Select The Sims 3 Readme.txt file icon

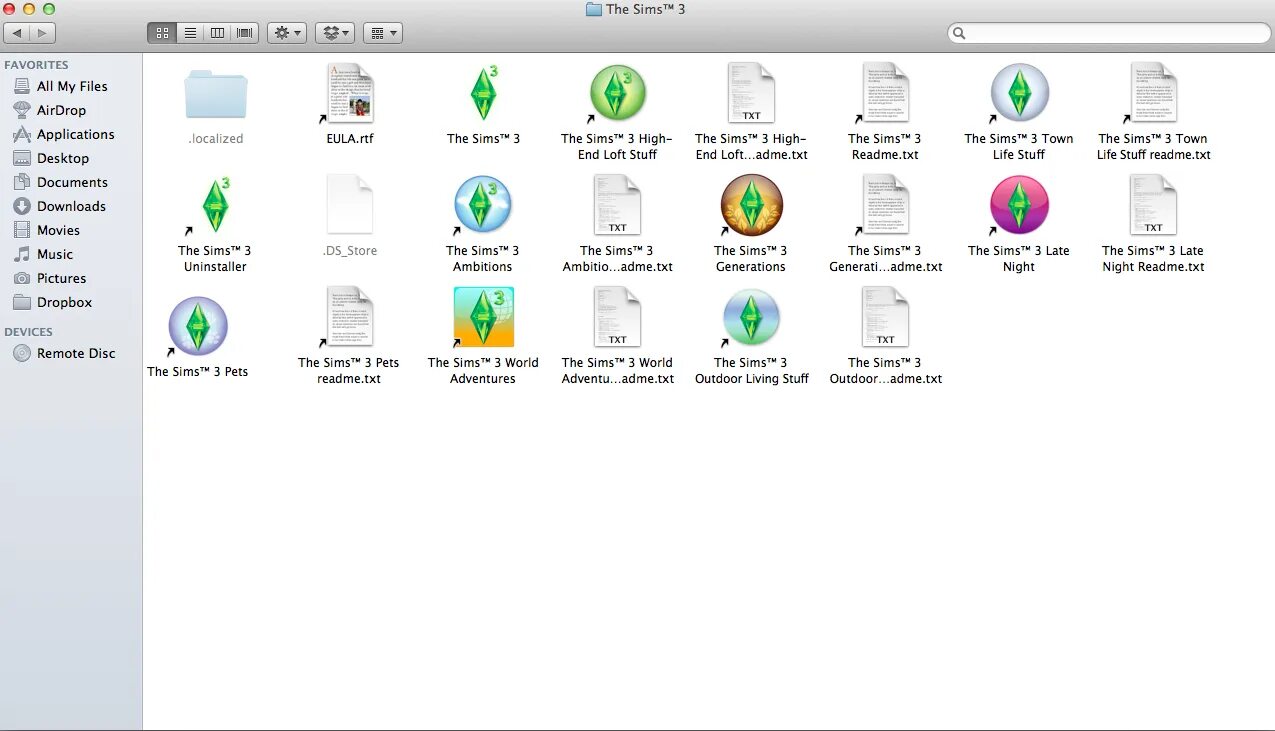885,93
